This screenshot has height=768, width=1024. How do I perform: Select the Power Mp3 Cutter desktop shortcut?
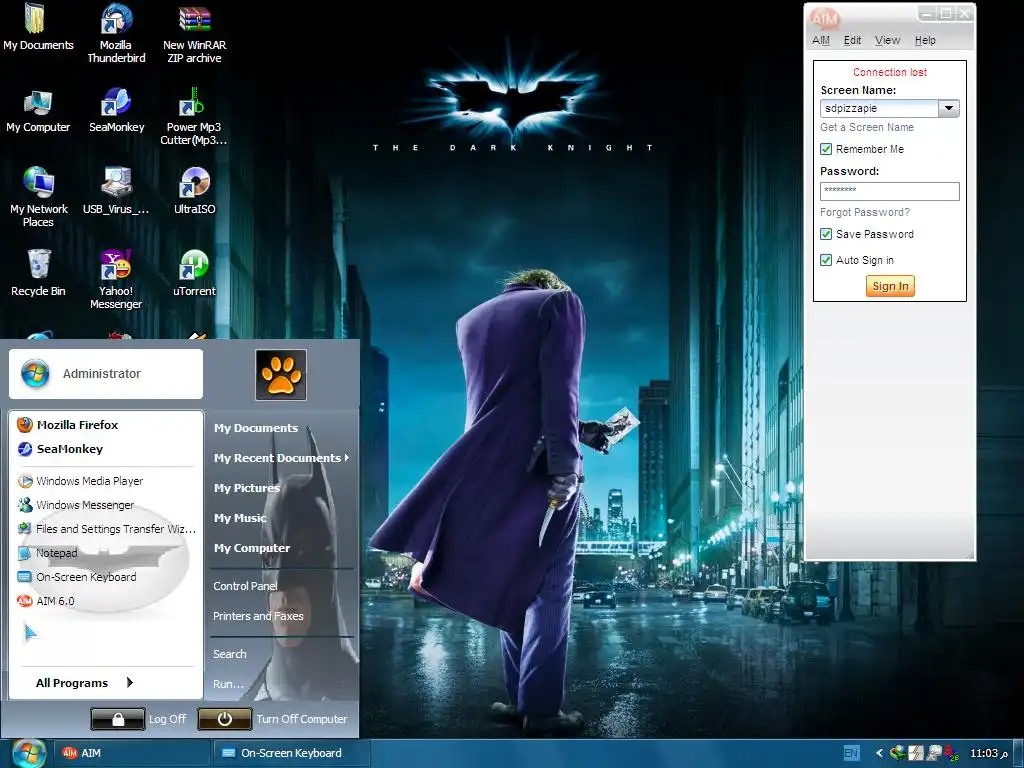coord(193,116)
